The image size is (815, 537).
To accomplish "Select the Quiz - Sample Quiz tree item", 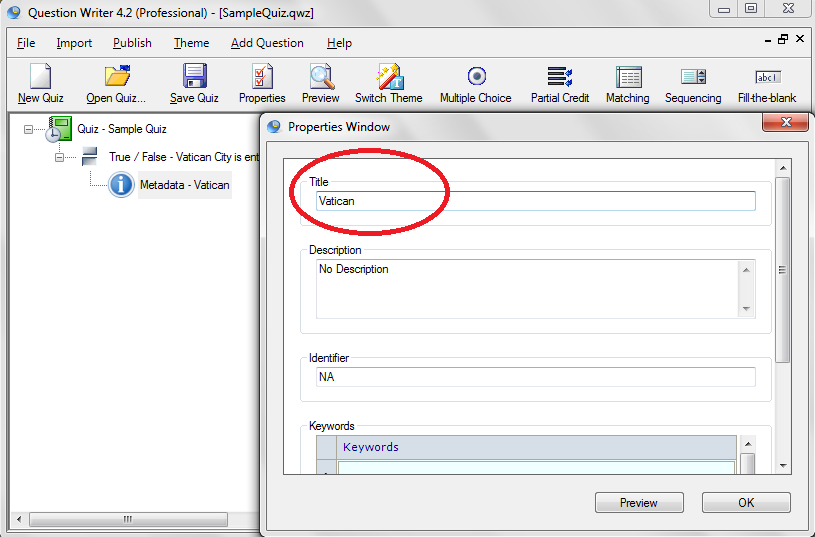I will pos(122,129).
